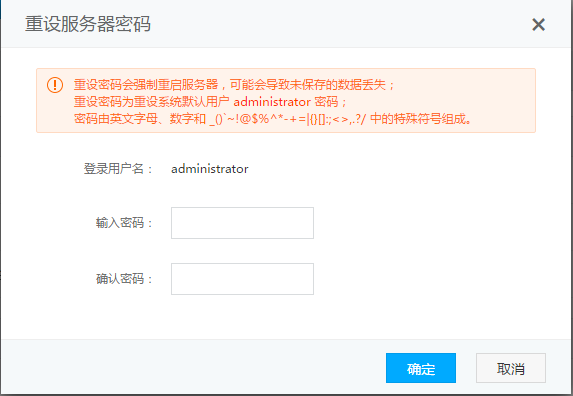Click warning line mentioning 默认用户 administrator 密码
Screen dimensions: 573x396
coord(210,102)
